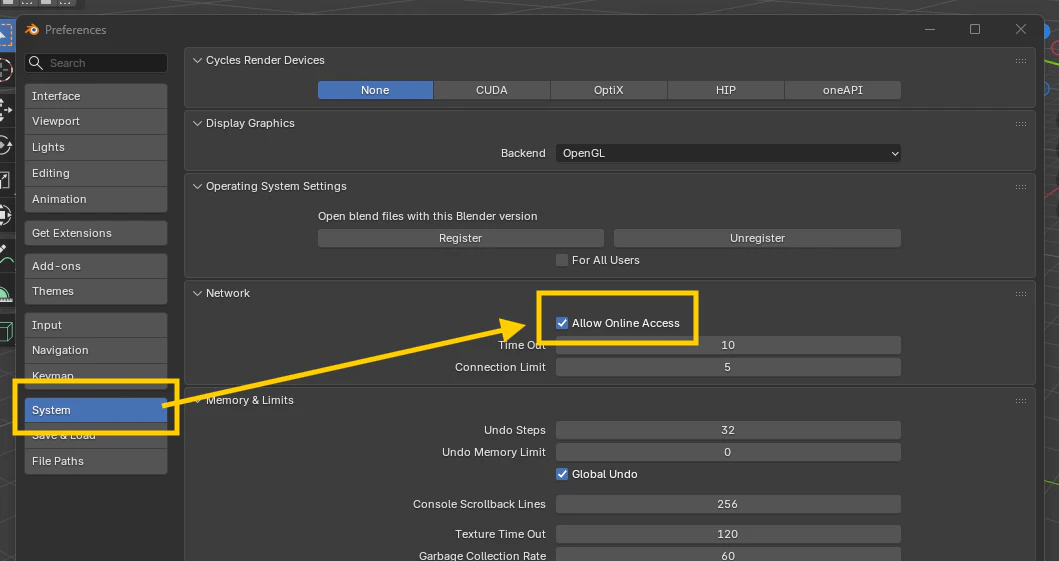Select the Rotate tool in viewport toolbar

click(5, 144)
